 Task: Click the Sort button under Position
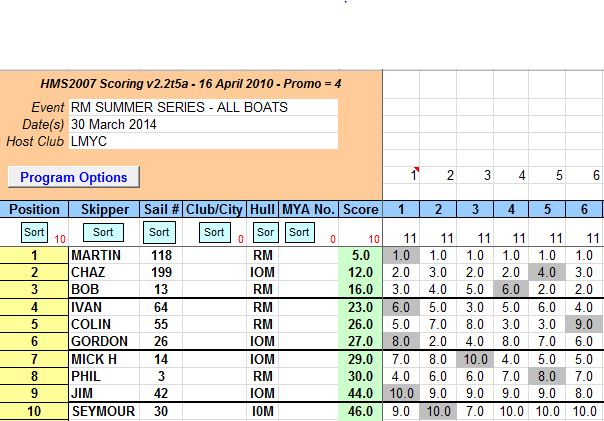(x=34, y=232)
